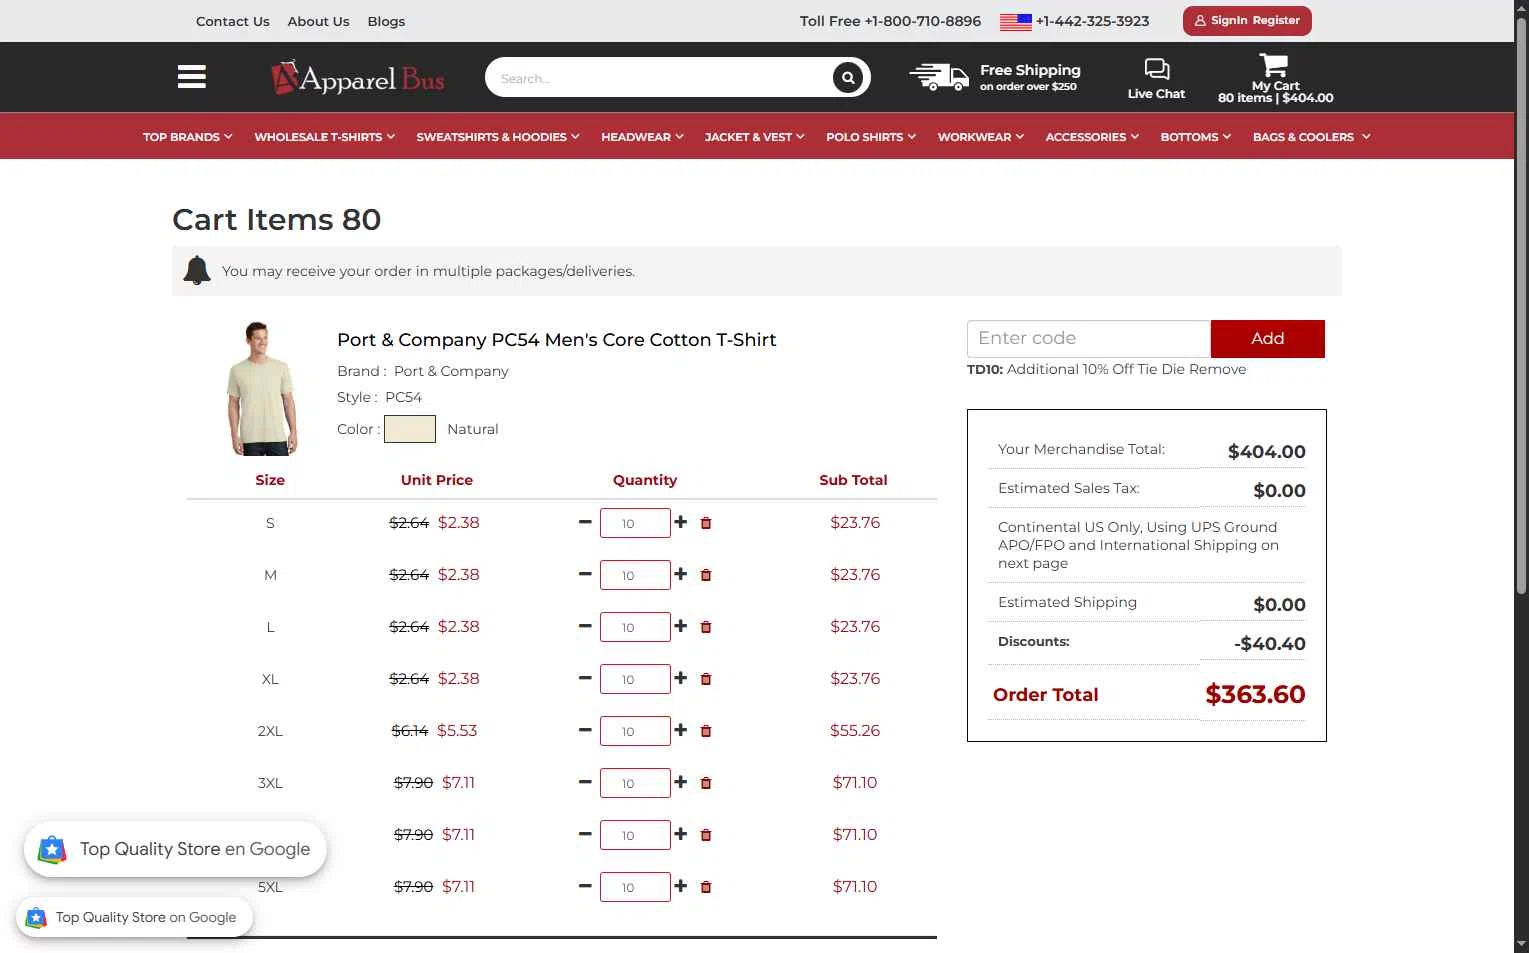
Task: Click the notification bell icon
Action: (x=197, y=270)
